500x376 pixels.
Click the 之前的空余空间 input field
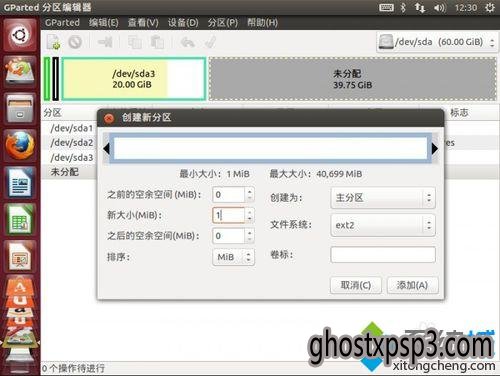coord(228,195)
